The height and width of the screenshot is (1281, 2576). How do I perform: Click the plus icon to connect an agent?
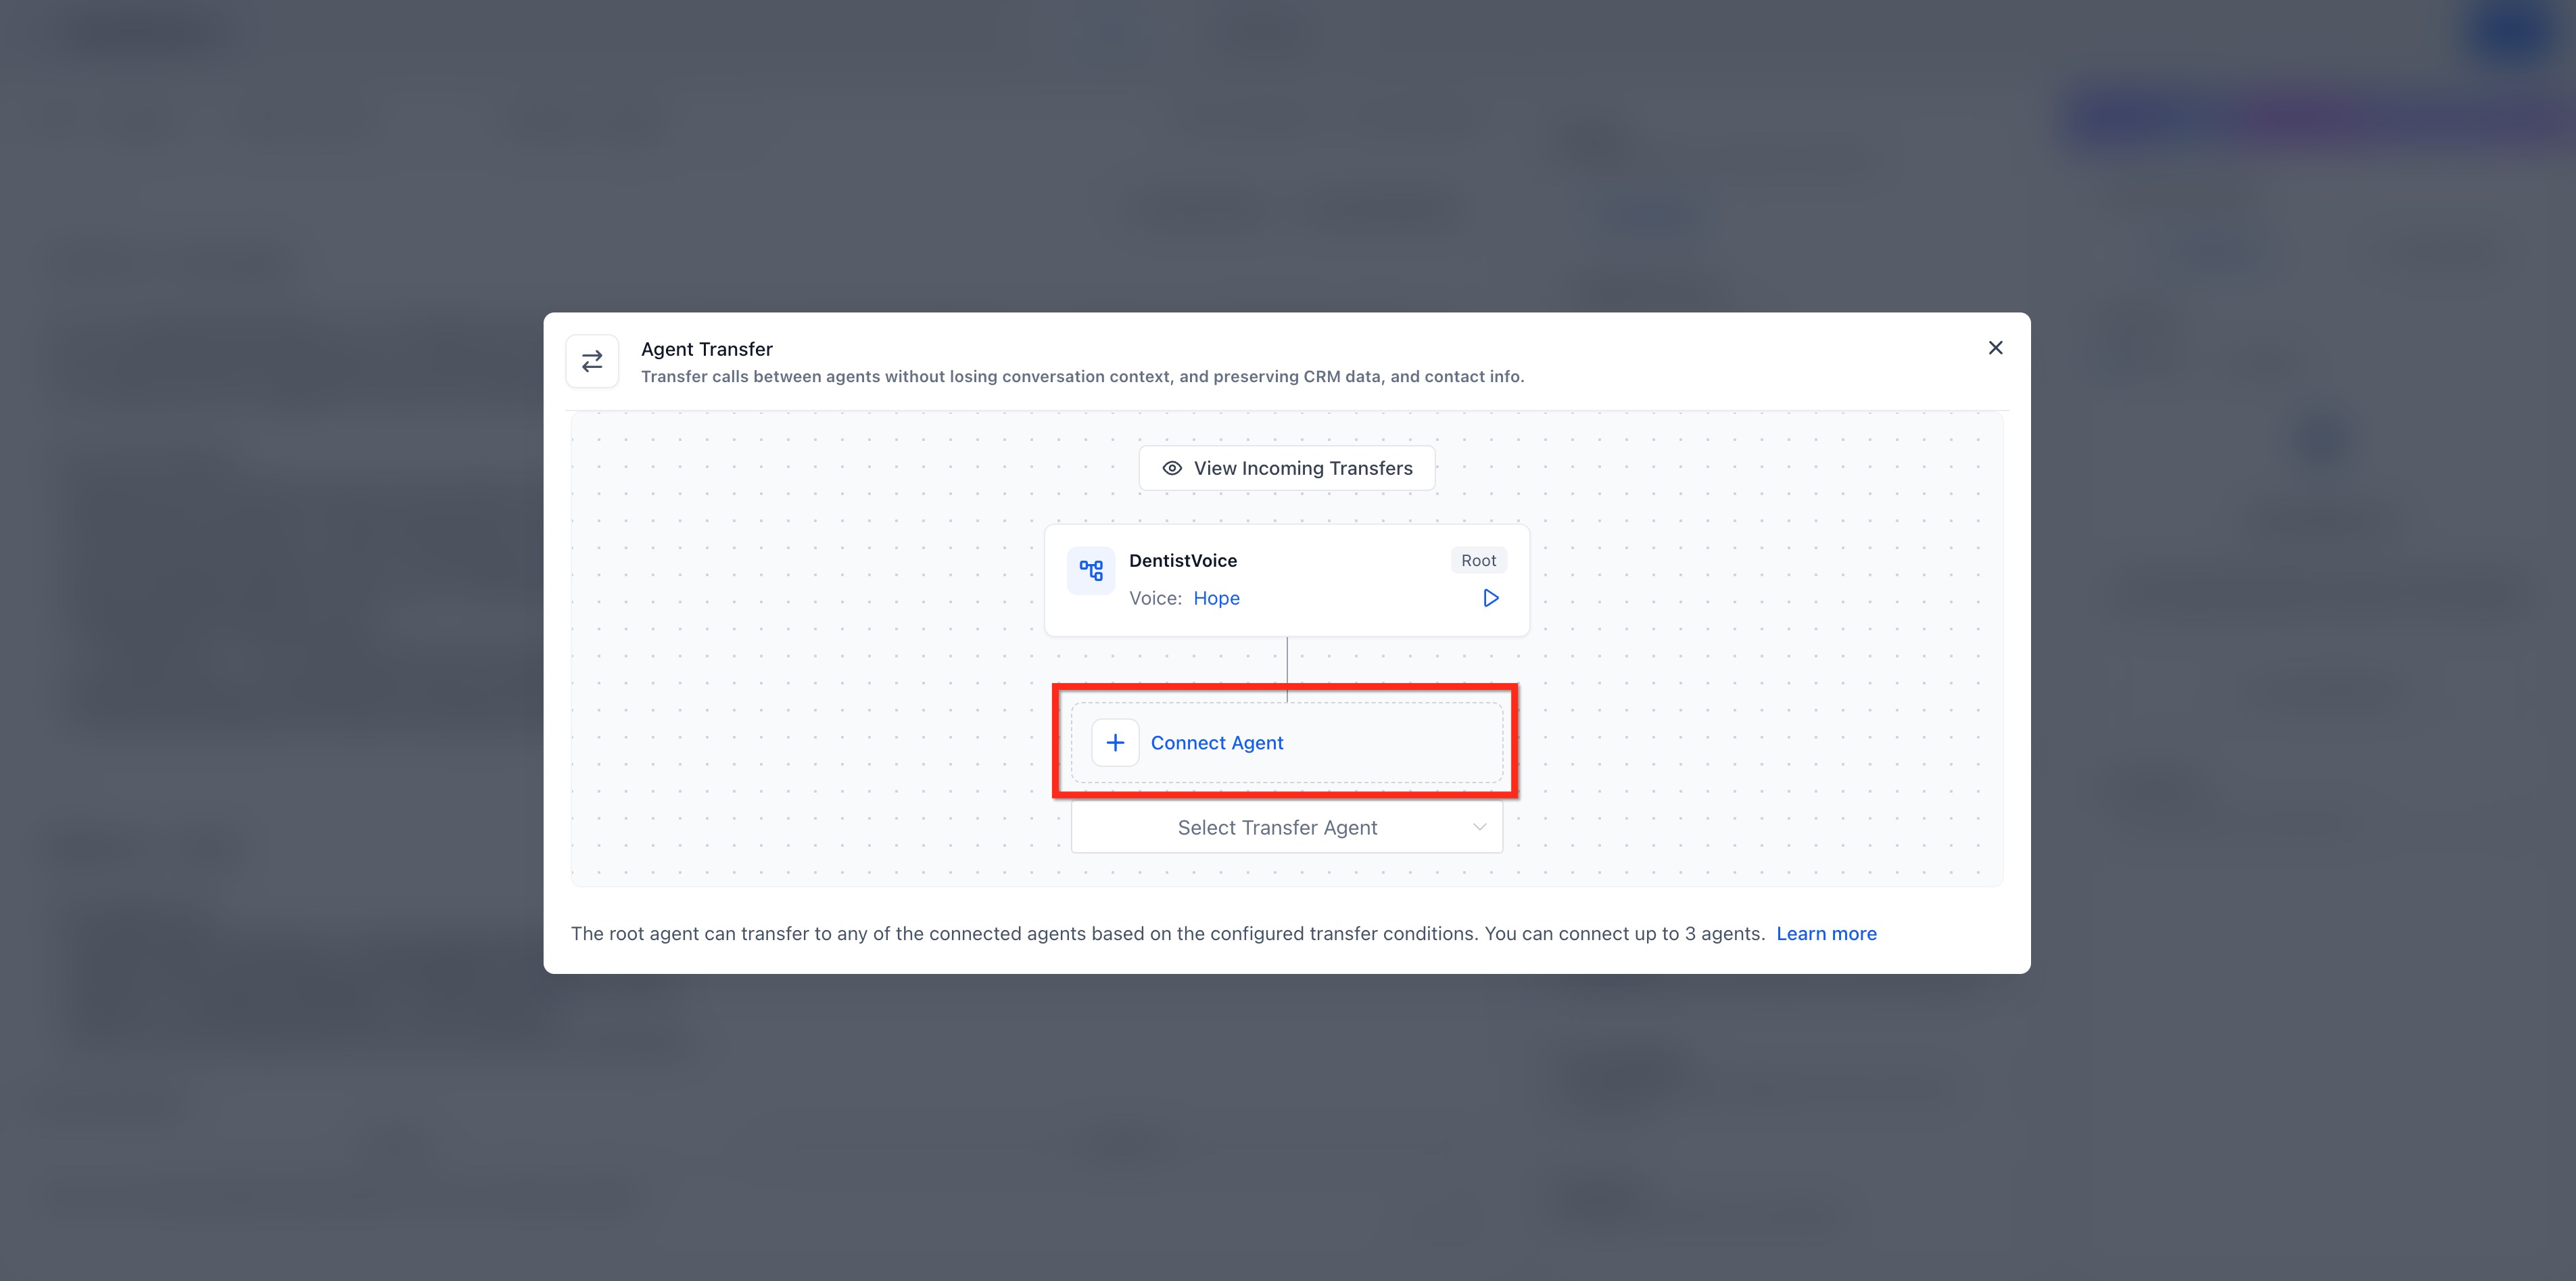pos(1115,743)
